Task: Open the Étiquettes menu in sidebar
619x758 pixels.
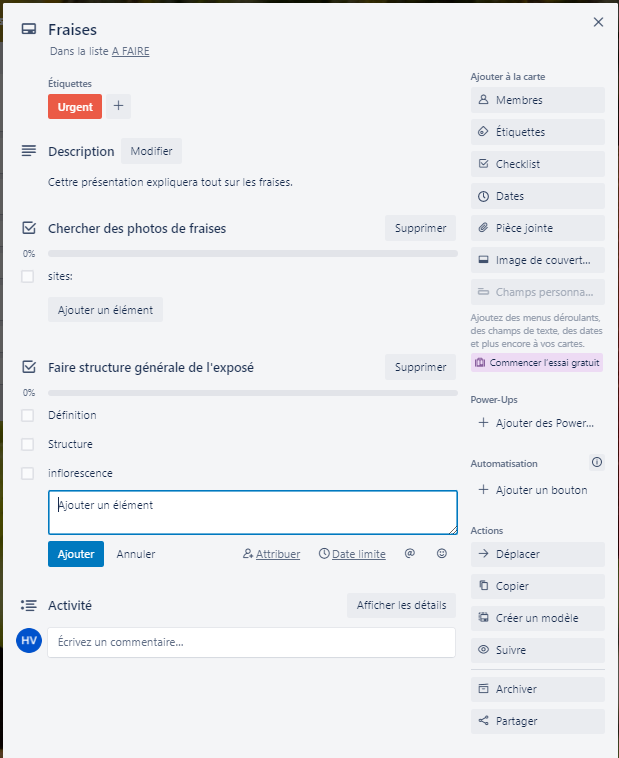Action: [538, 132]
